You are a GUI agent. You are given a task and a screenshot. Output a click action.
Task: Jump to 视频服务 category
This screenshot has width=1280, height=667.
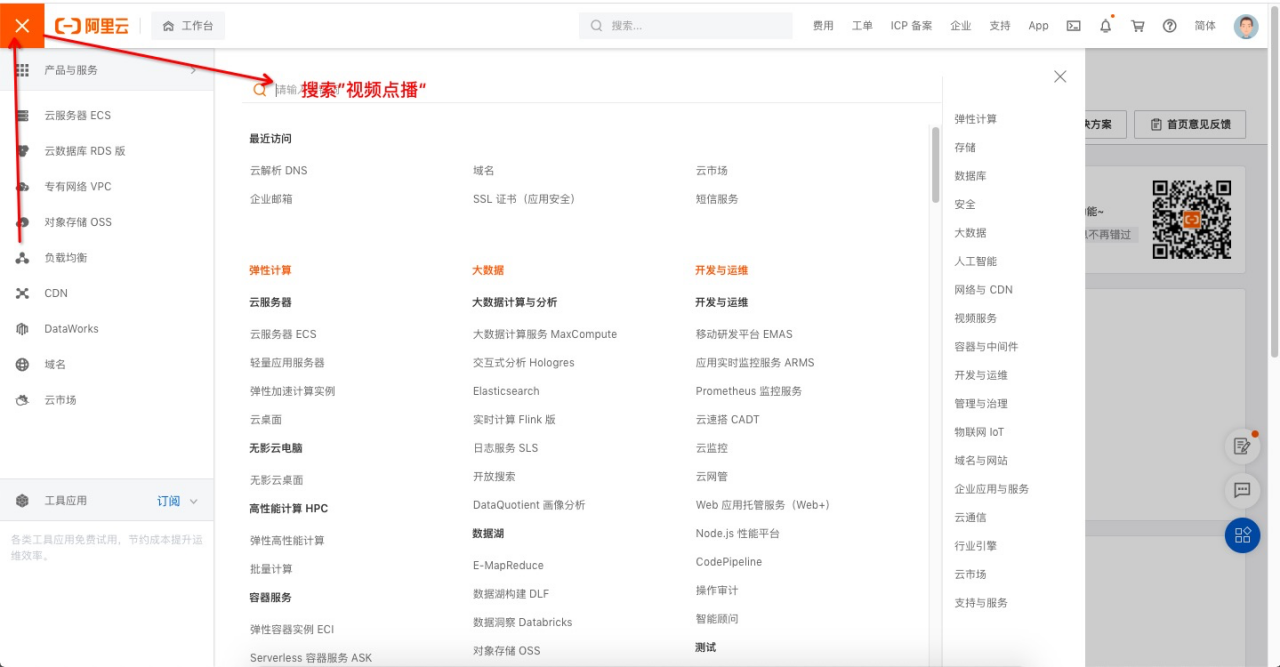click(975, 318)
